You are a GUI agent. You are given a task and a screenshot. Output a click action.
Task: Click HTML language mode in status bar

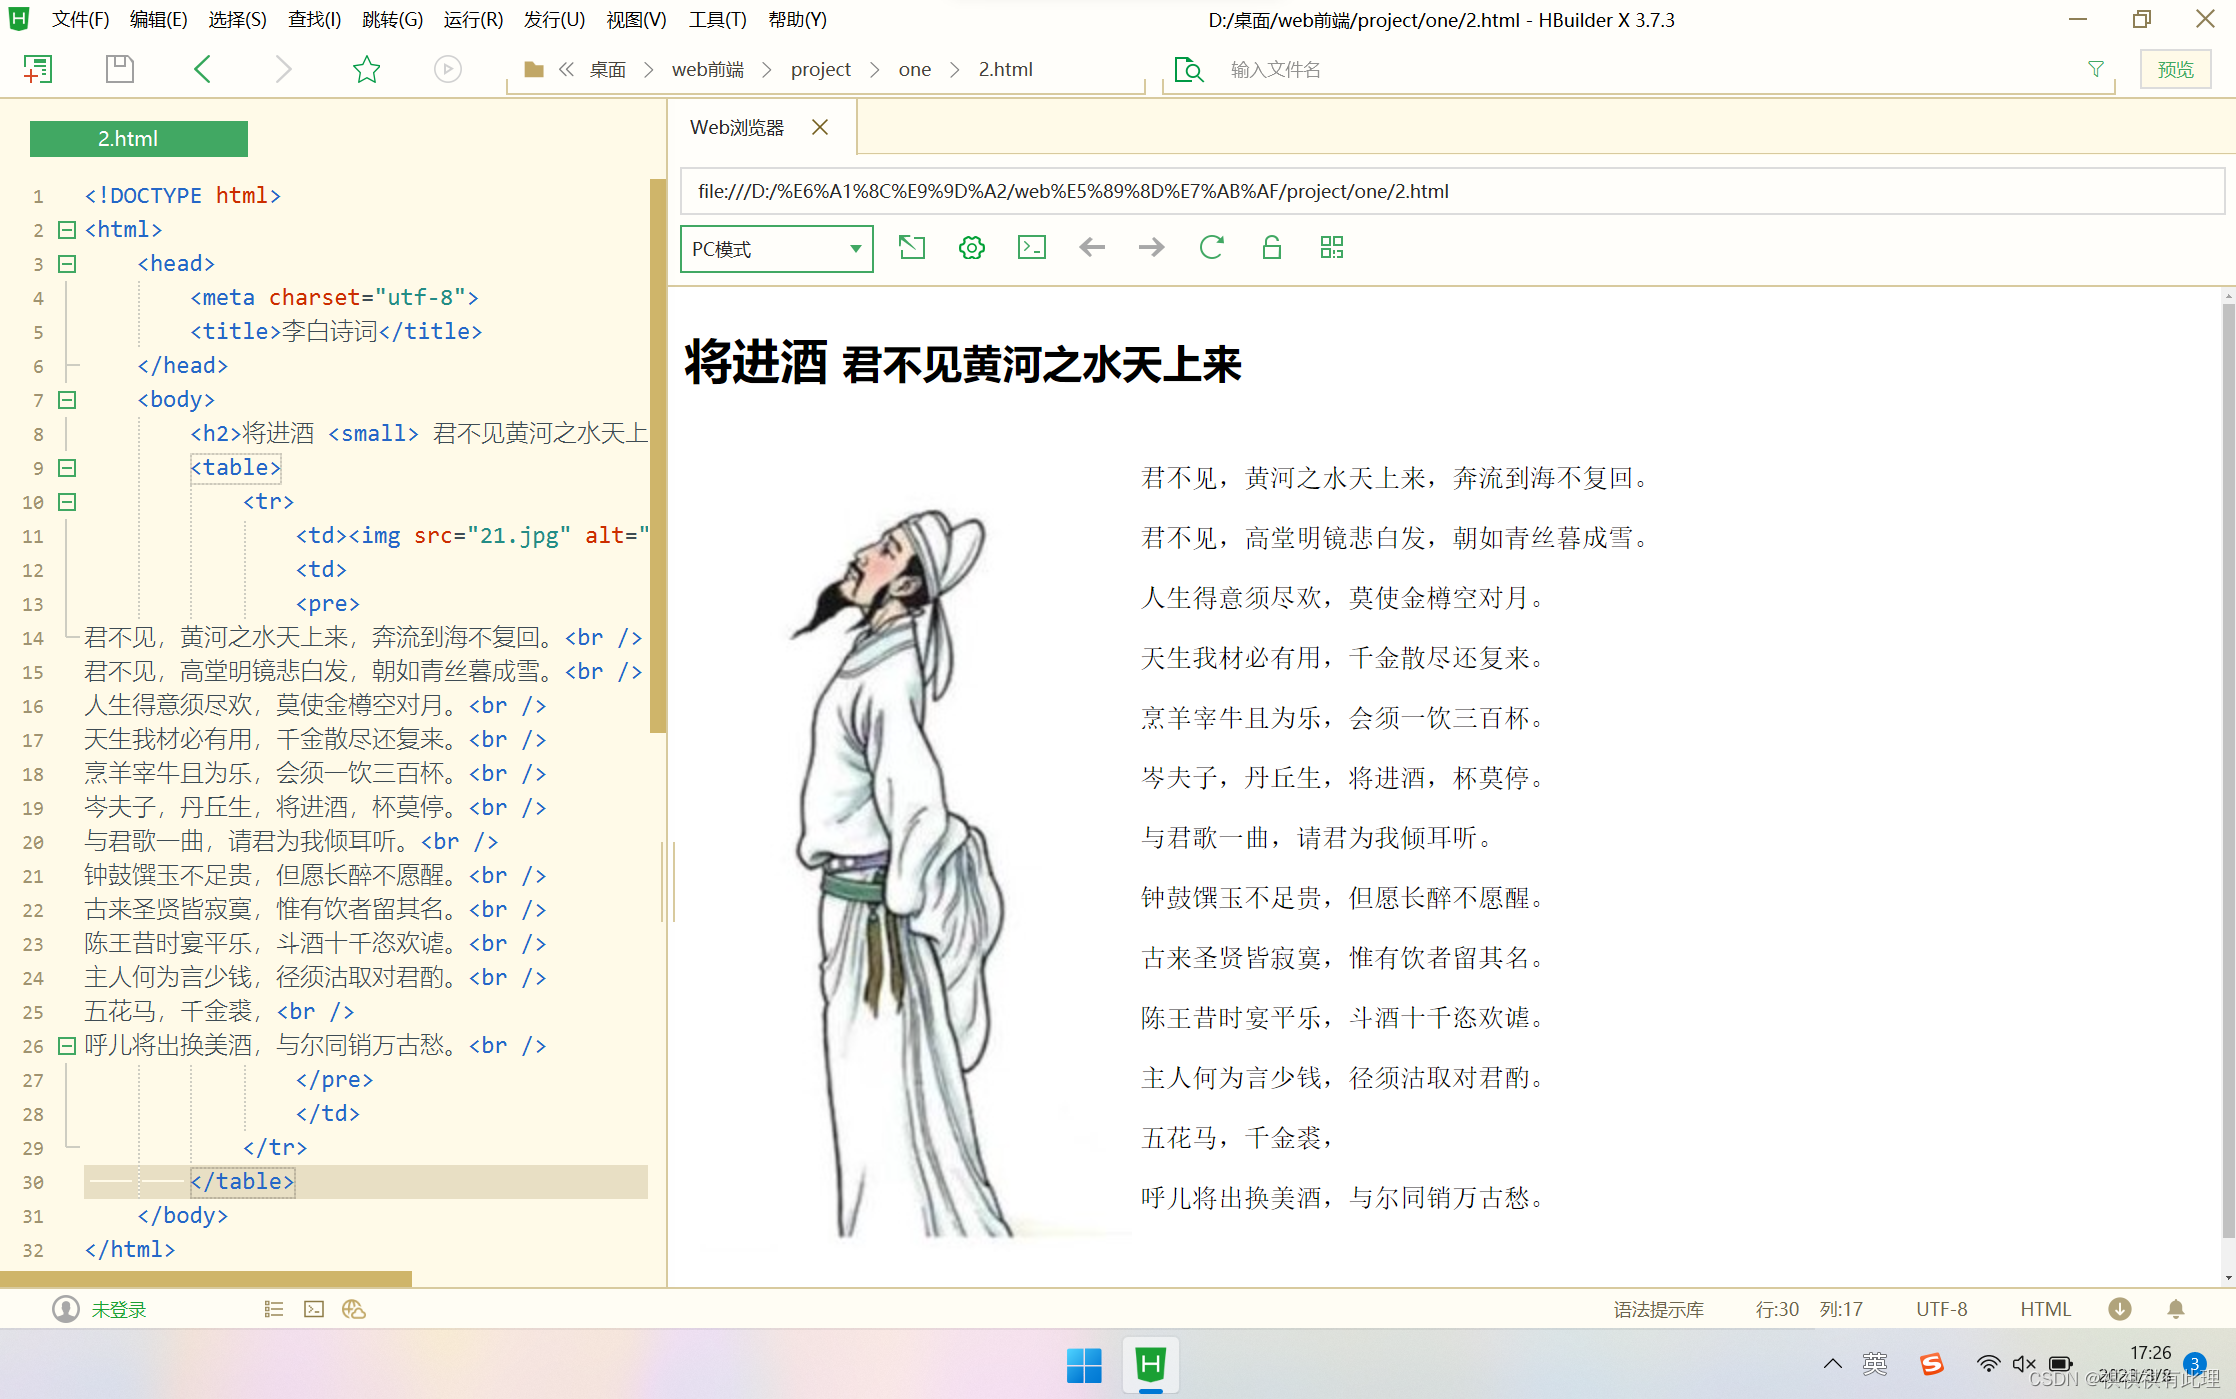click(2045, 1309)
